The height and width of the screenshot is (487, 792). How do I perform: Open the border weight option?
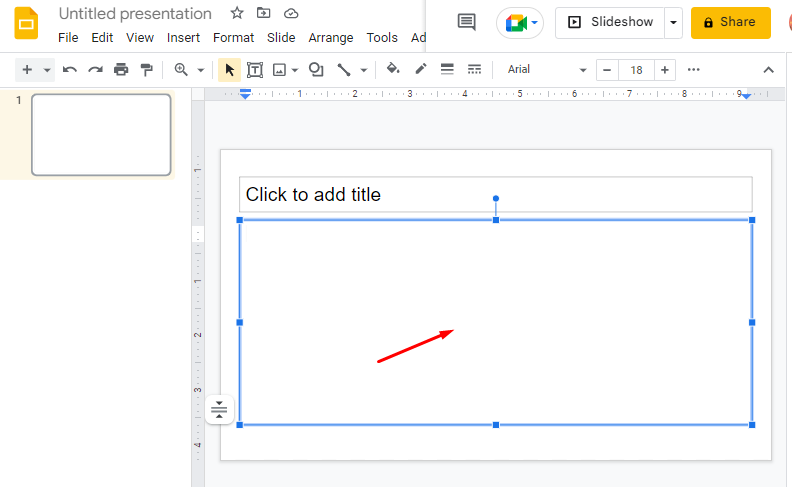(447, 69)
